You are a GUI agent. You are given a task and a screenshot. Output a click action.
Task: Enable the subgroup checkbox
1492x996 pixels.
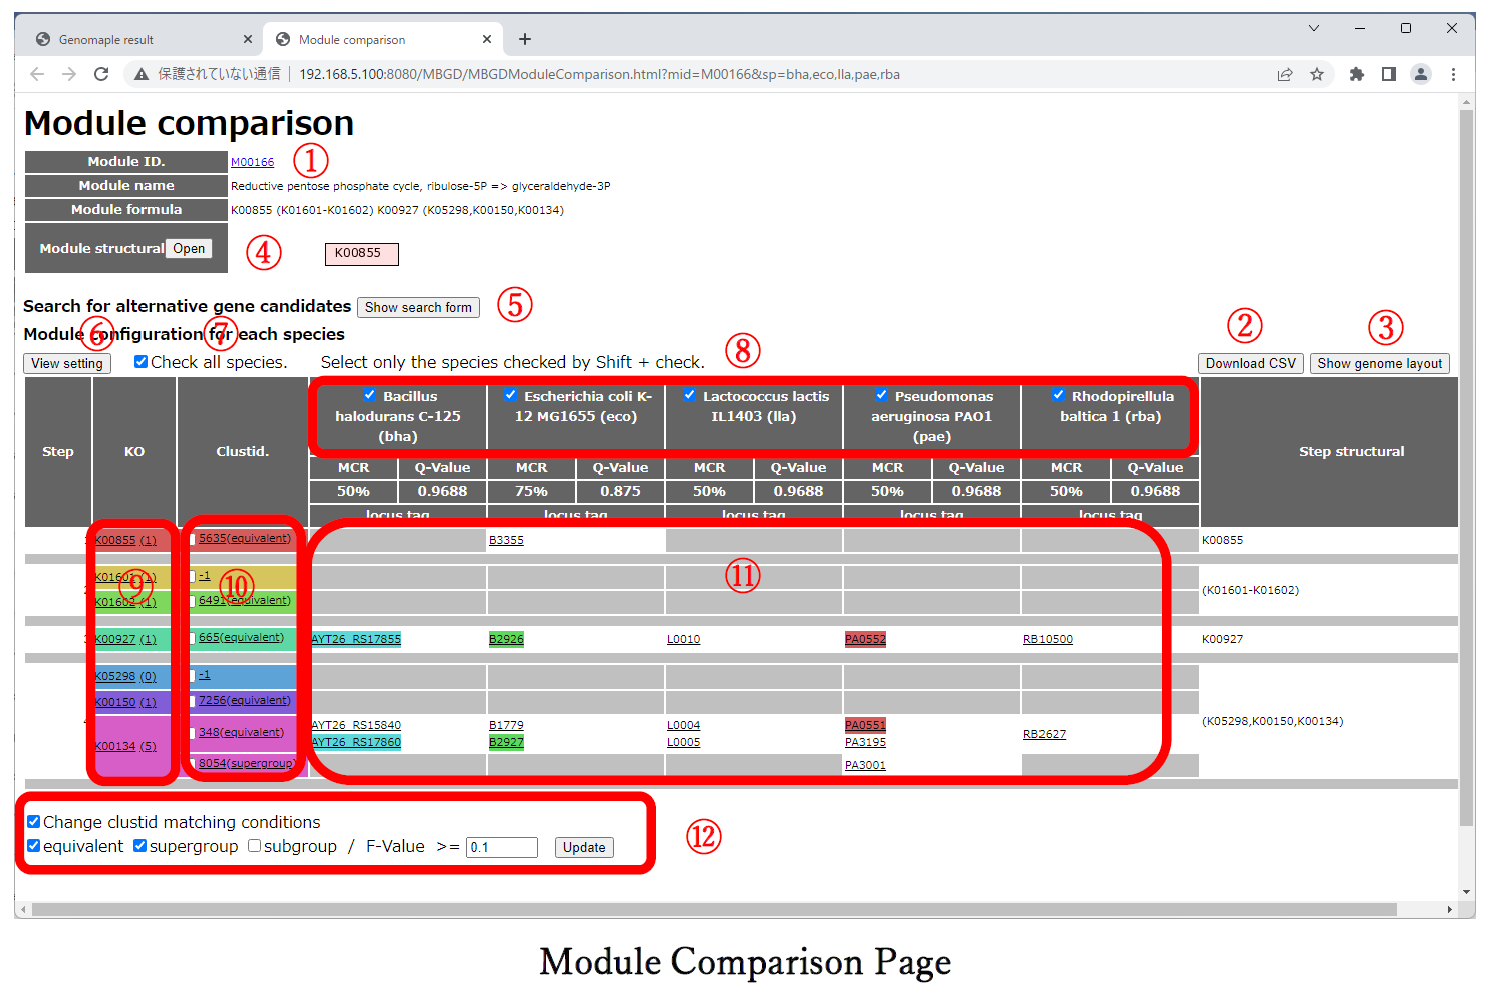coord(255,846)
